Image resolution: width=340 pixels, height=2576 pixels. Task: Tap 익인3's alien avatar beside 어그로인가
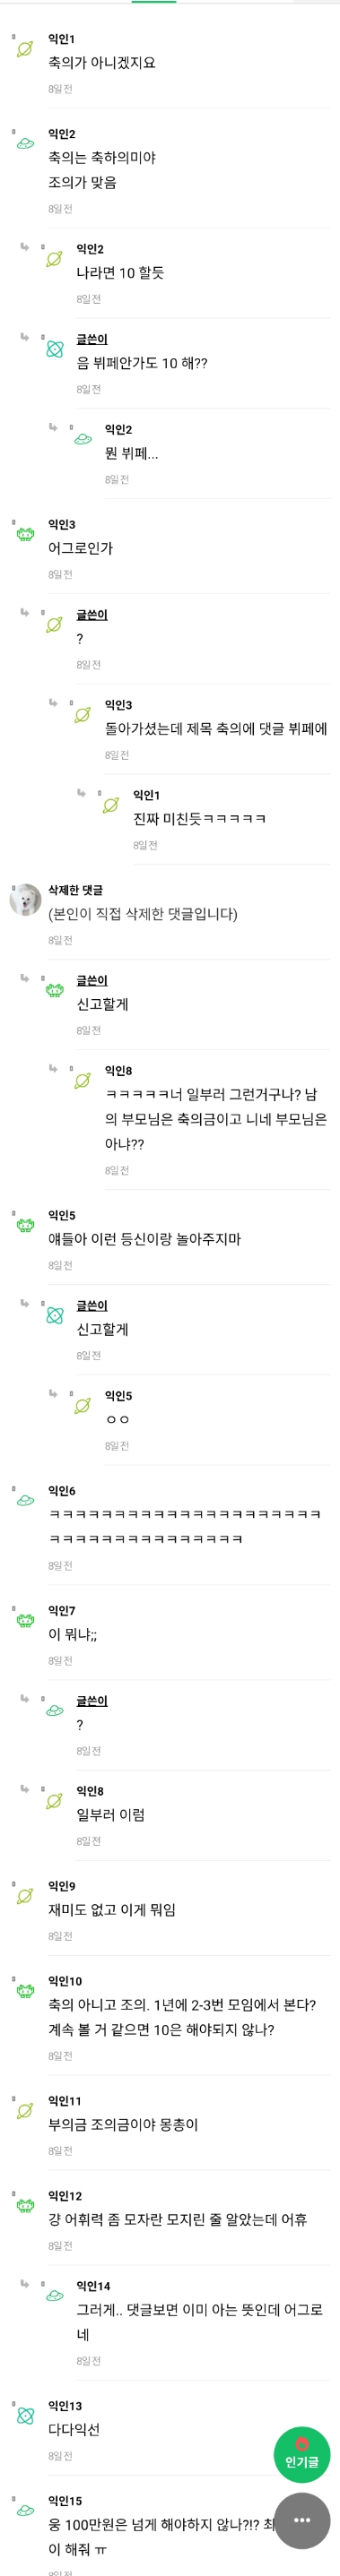[25, 534]
